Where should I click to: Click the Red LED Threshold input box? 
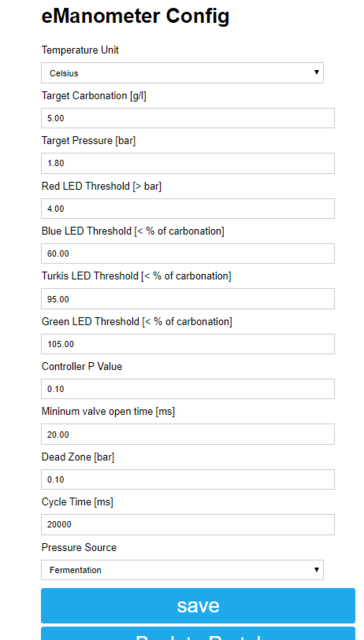(x=188, y=209)
